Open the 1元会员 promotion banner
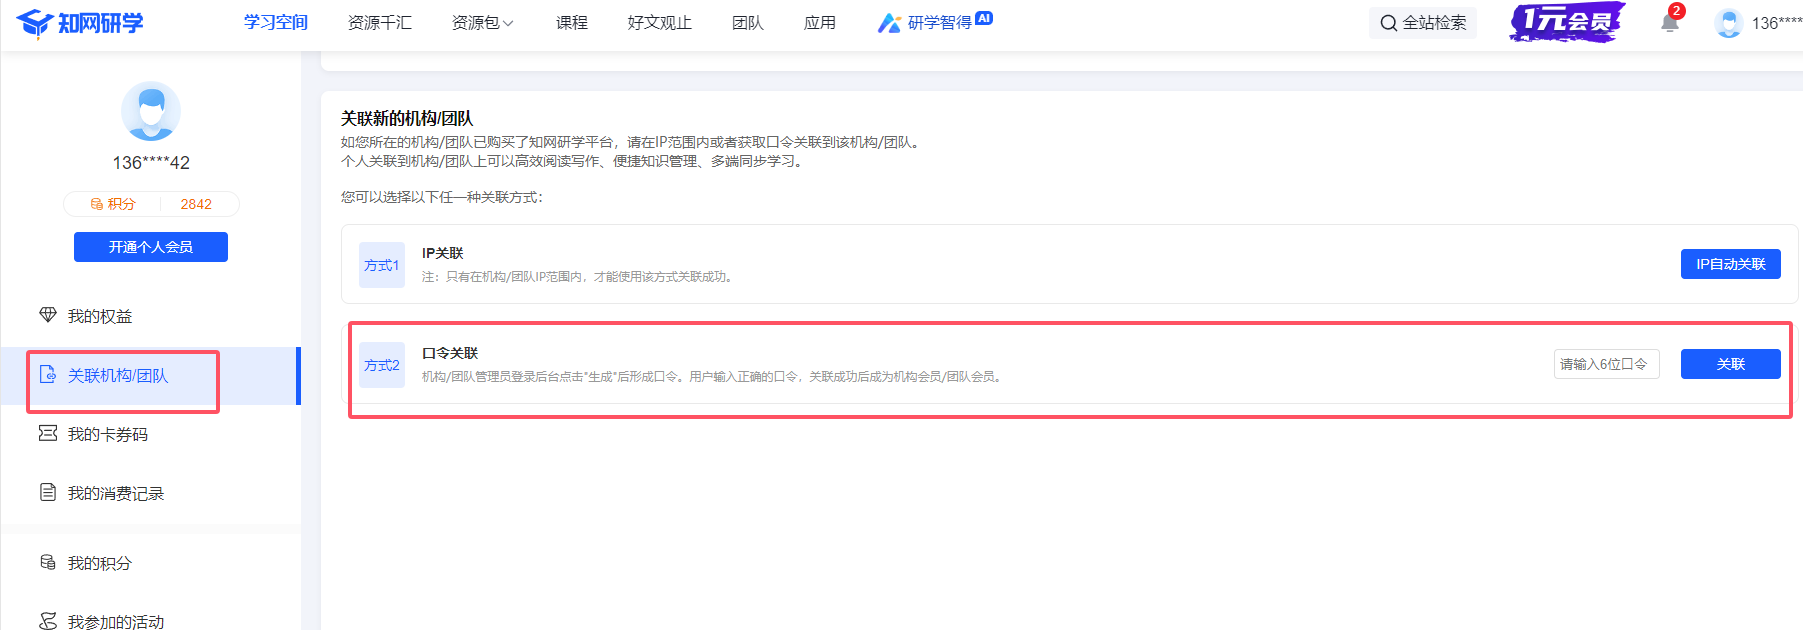This screenshot has height=630, width=1803. 1566,22
